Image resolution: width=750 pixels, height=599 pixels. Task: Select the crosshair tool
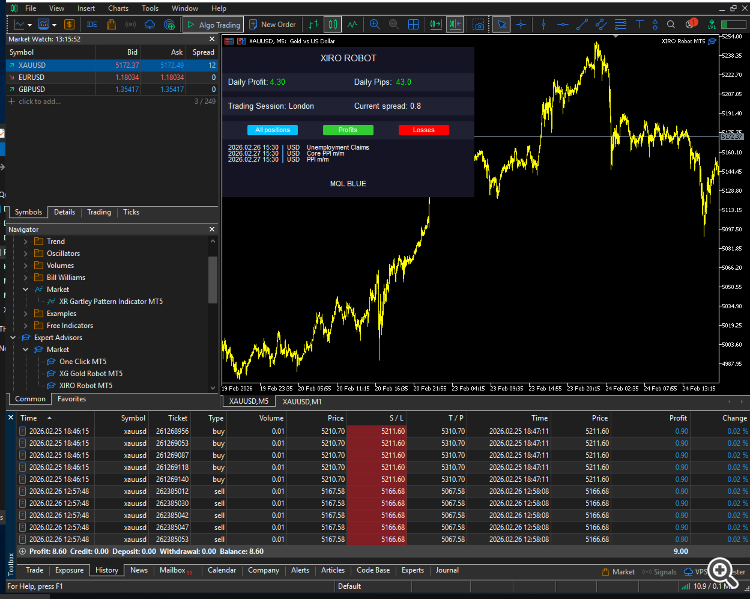click(x=521, y=24)
